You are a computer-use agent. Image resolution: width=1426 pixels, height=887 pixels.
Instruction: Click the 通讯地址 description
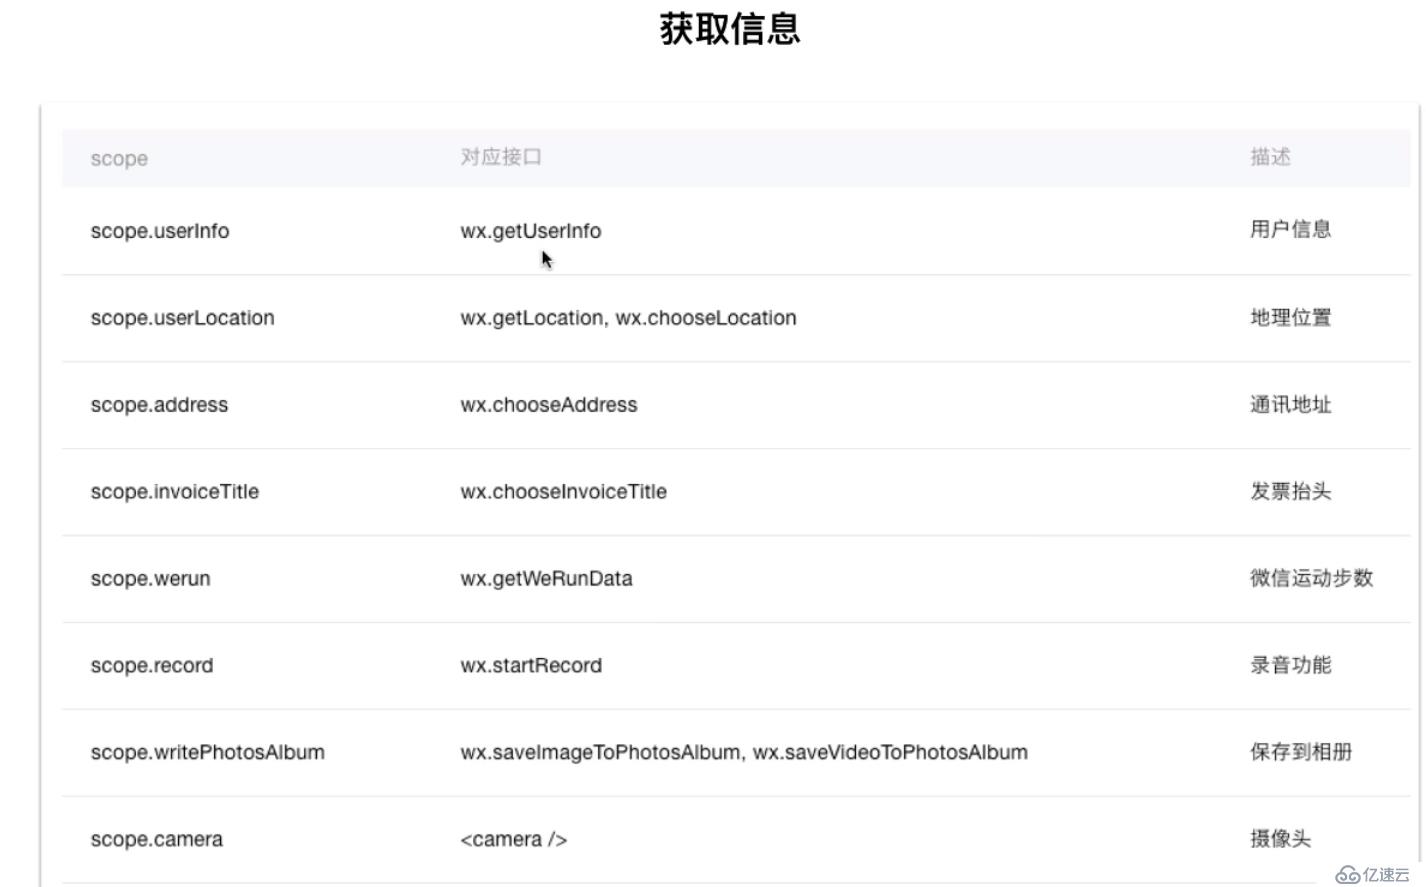pyautogui.click(x=1291, y=405)
